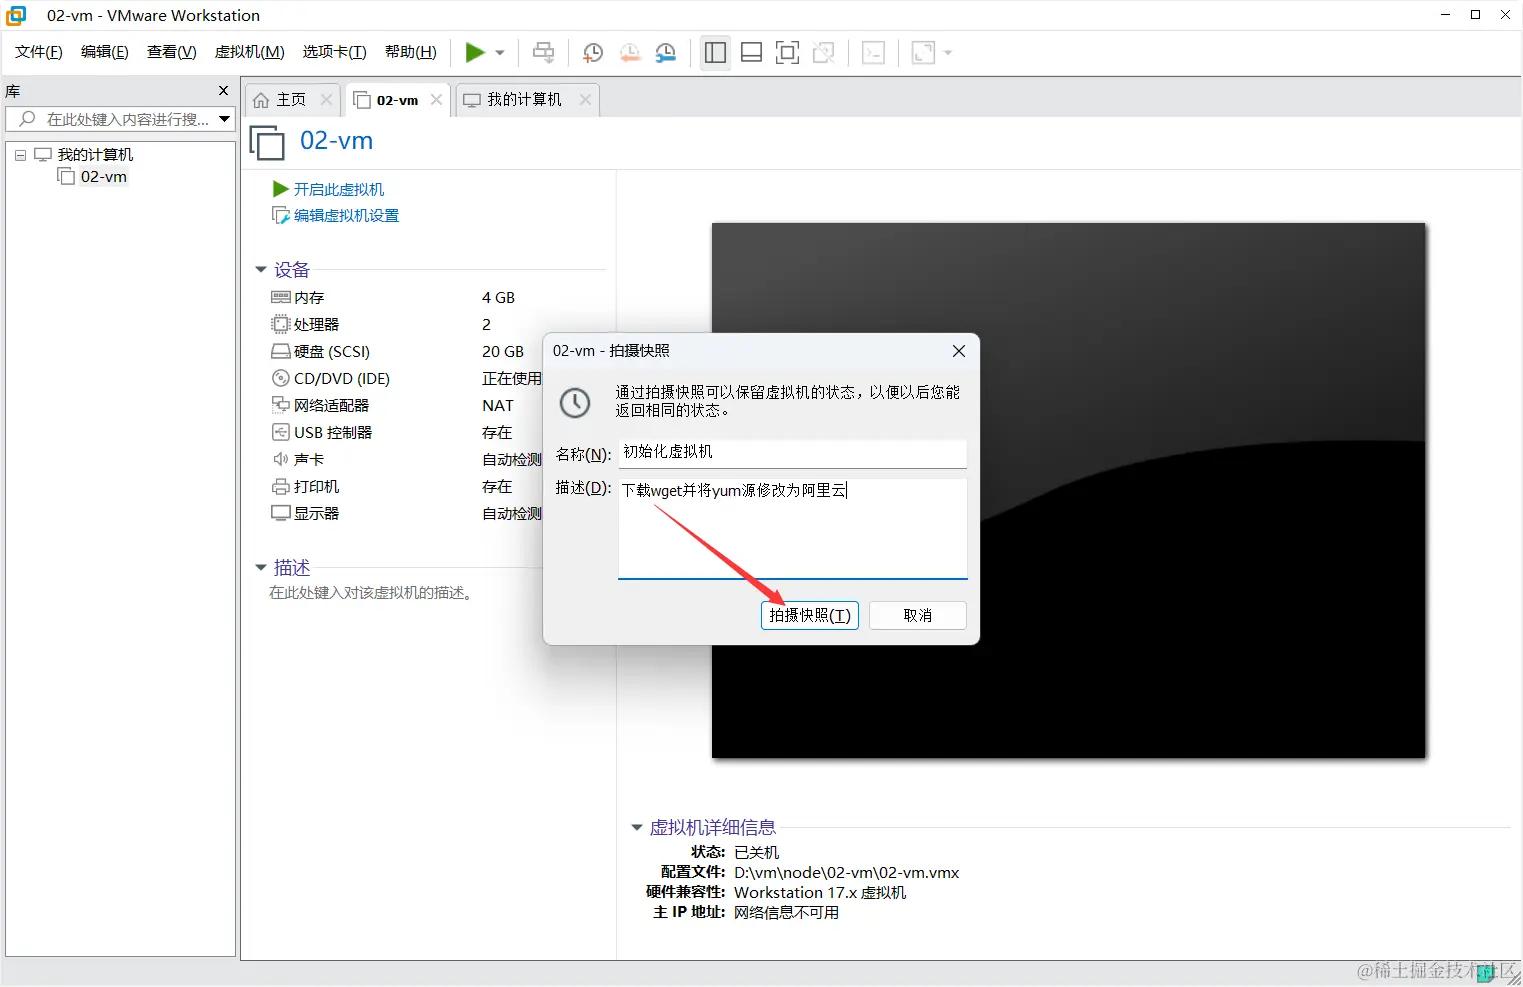
Task: Close the 库 library panel
Action: coord(224,91)
